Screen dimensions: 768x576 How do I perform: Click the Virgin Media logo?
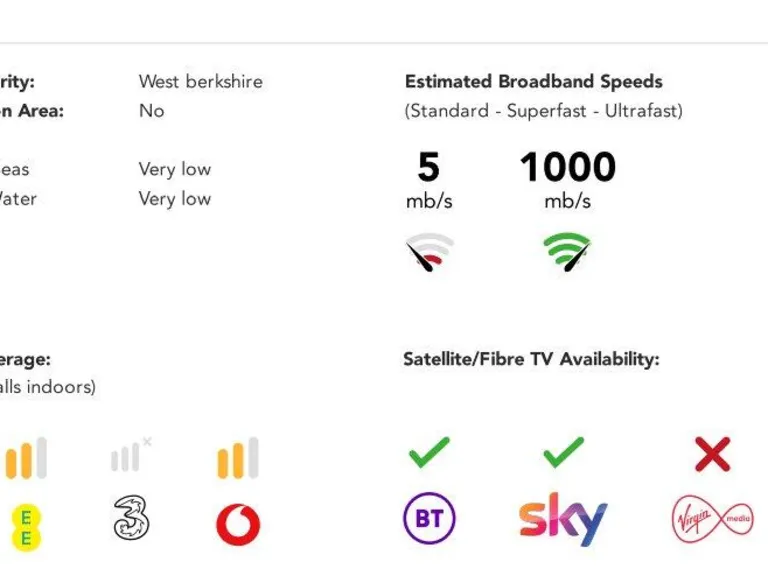point(712,520)
